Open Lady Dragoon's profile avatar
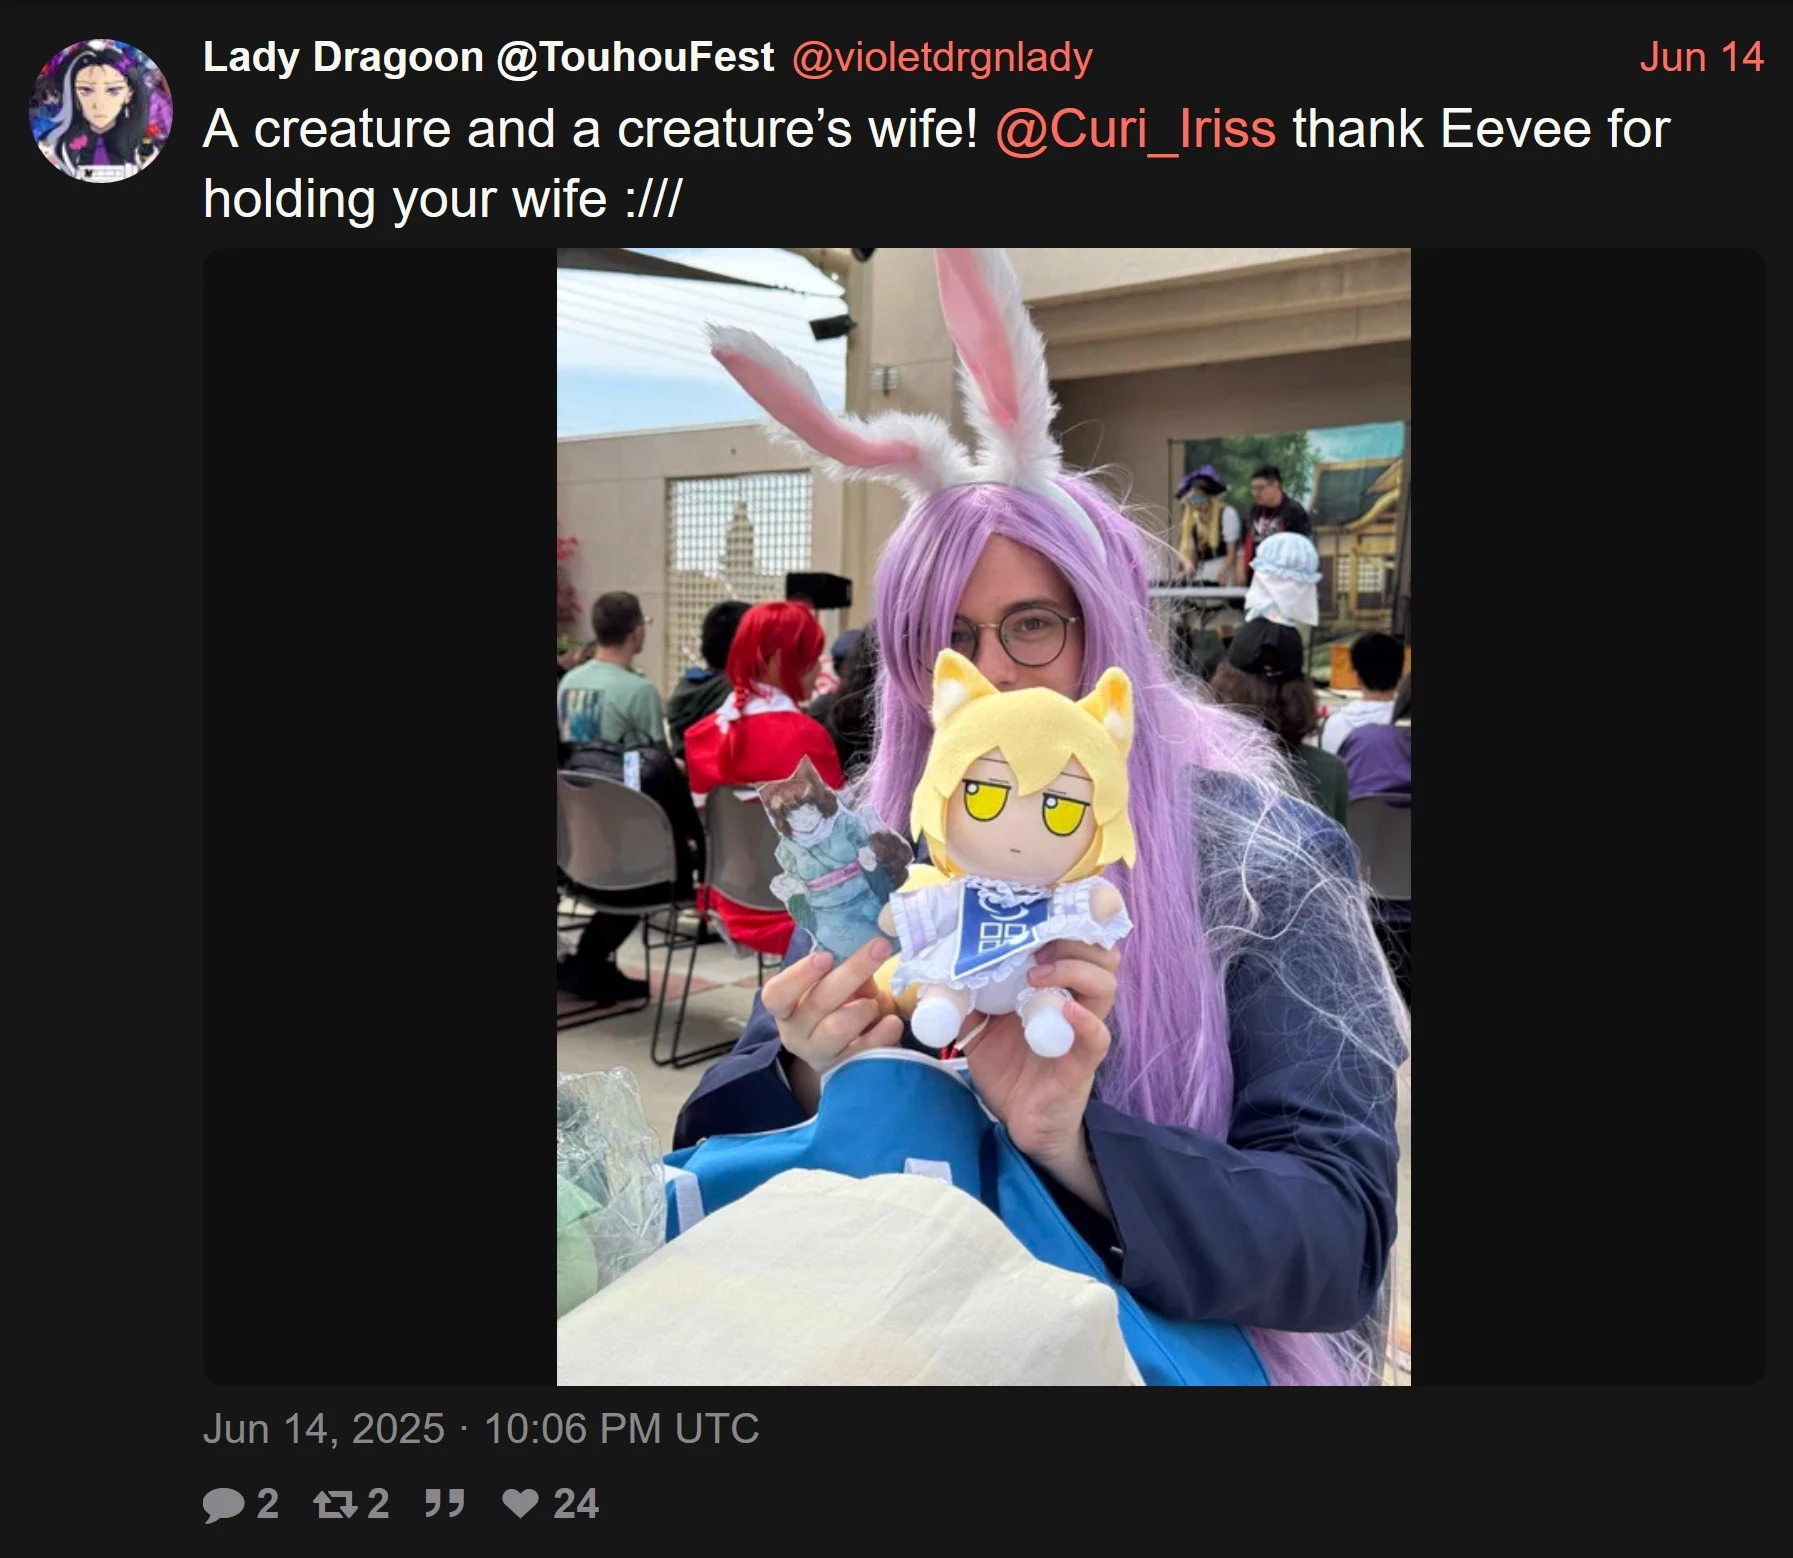 [101, 111]
